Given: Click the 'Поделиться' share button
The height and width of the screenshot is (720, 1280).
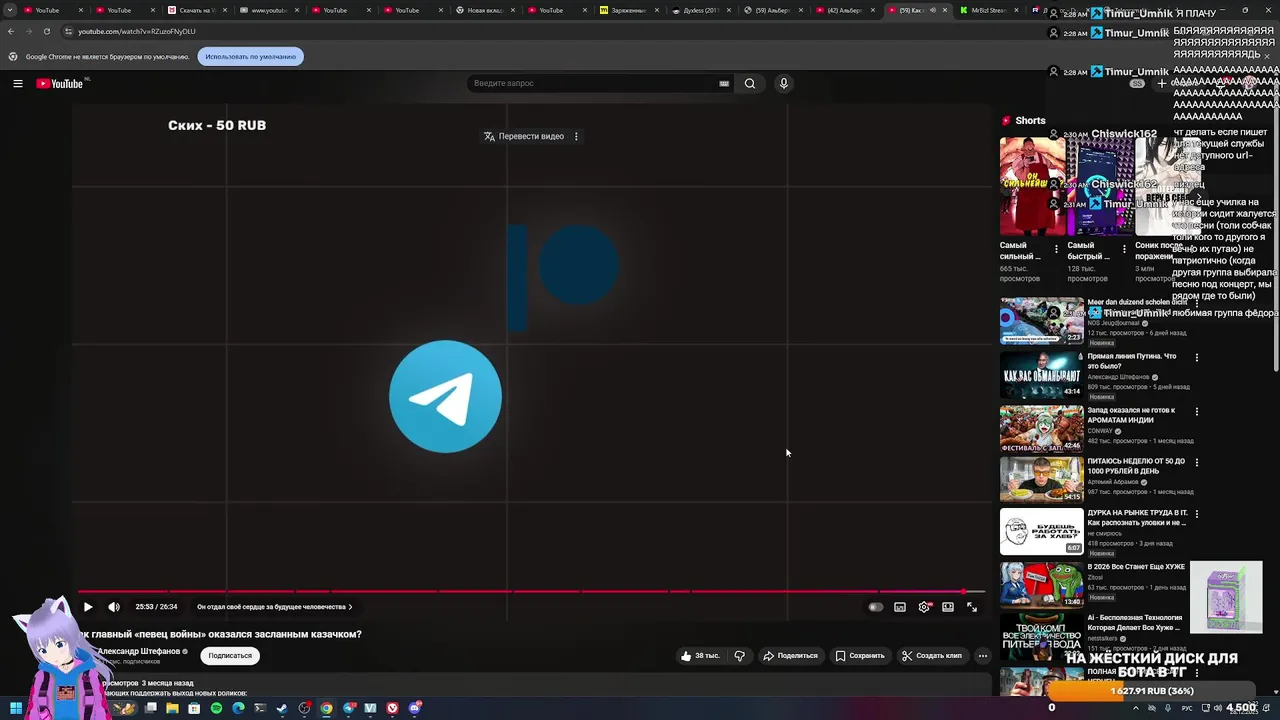Looking at the screenshot, I should pyautogui.click(x=790, y=656).
